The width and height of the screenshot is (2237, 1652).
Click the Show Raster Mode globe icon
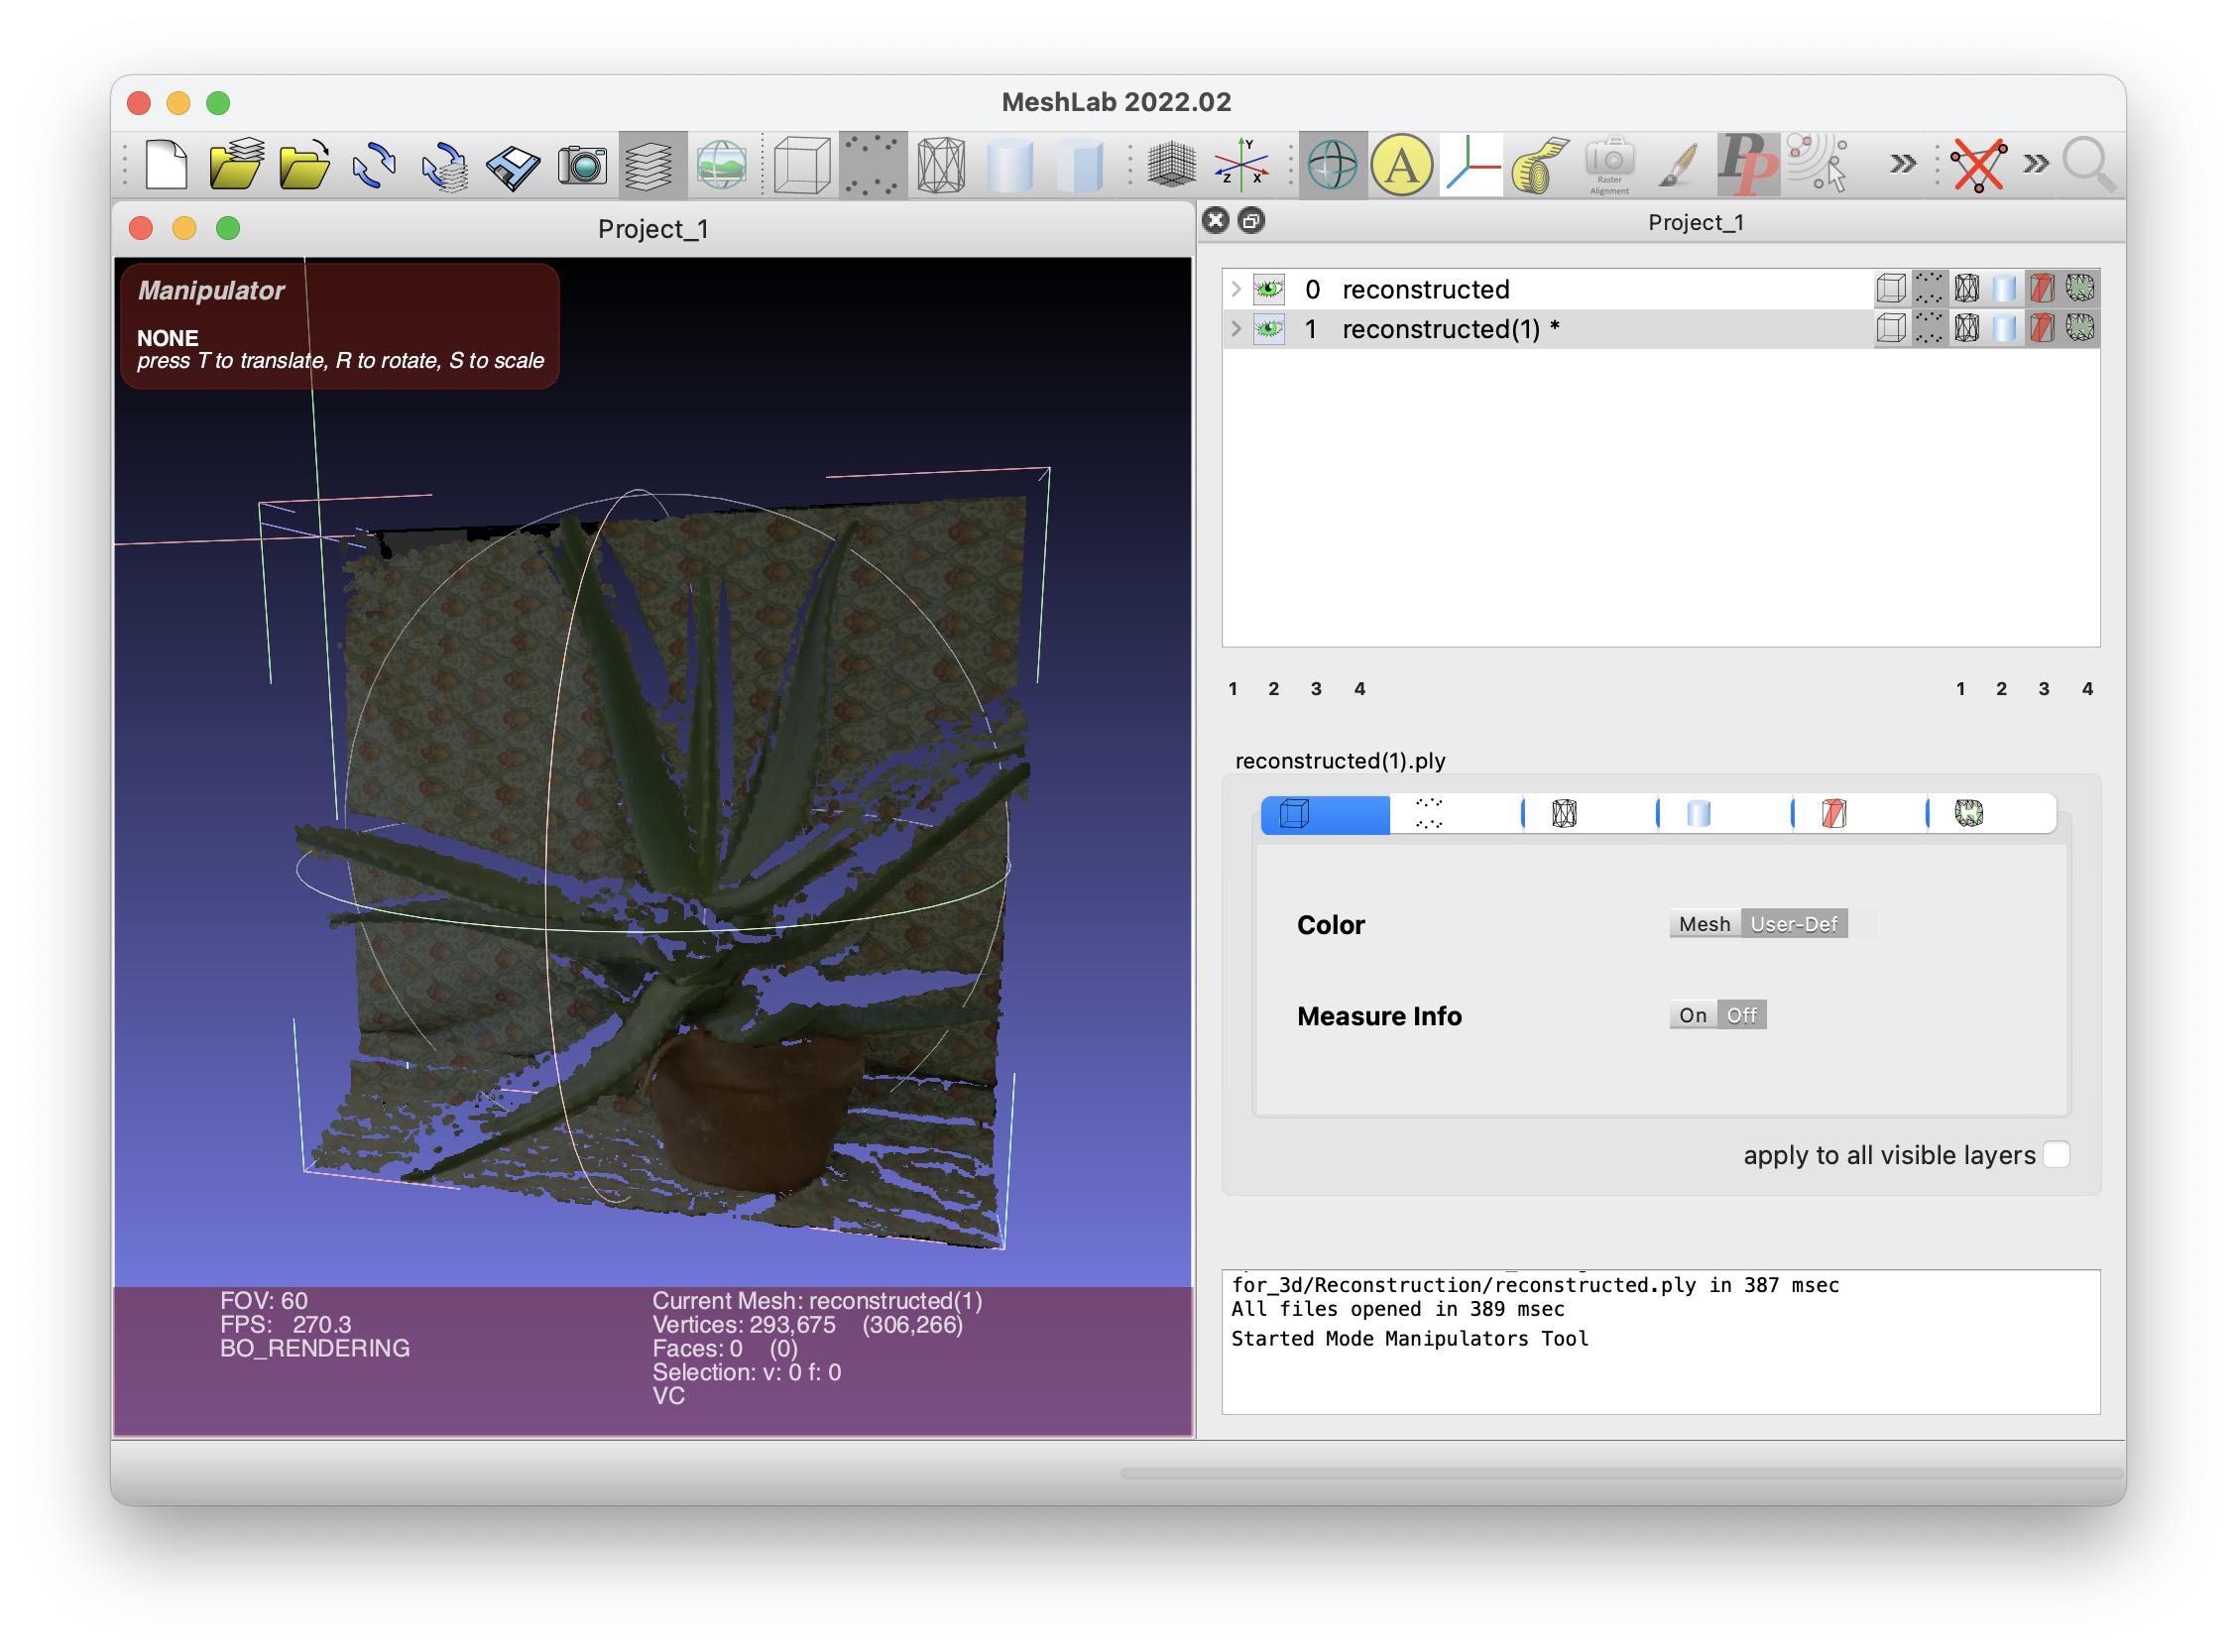point(722,165)
